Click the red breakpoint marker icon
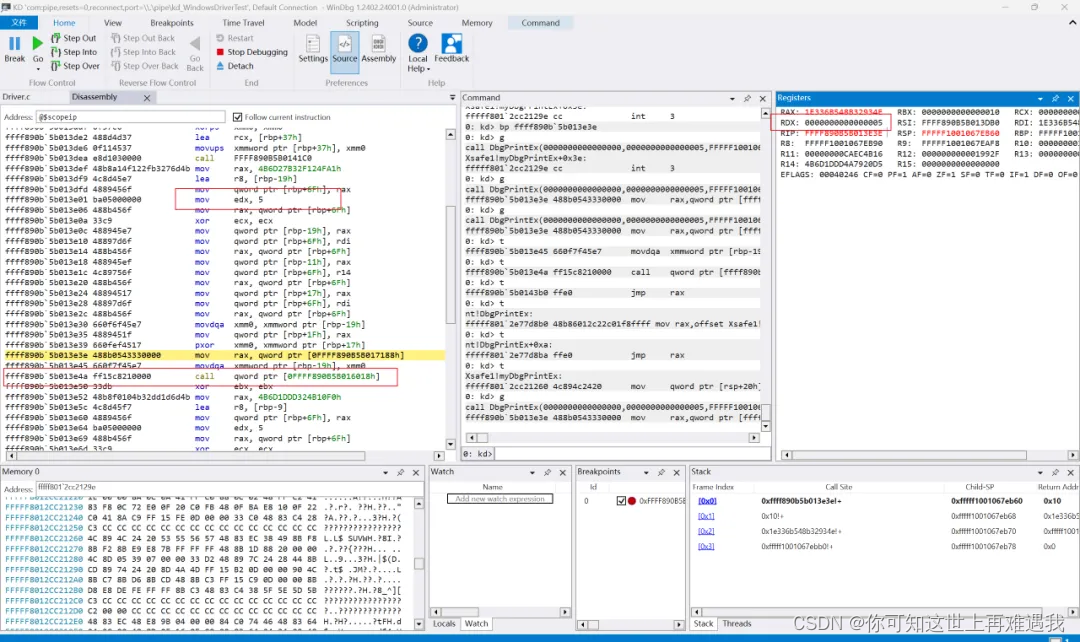Viewport: 1080px width, 642px height. [x=632, y=501]
